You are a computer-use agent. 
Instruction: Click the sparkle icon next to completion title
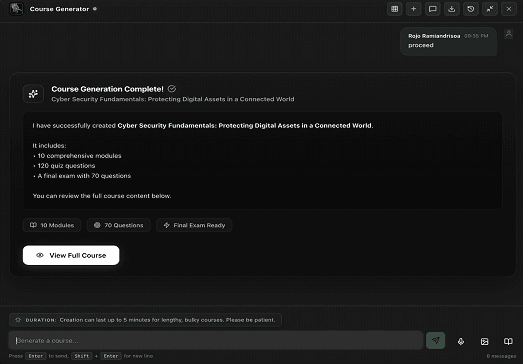(x=33, y=94)
